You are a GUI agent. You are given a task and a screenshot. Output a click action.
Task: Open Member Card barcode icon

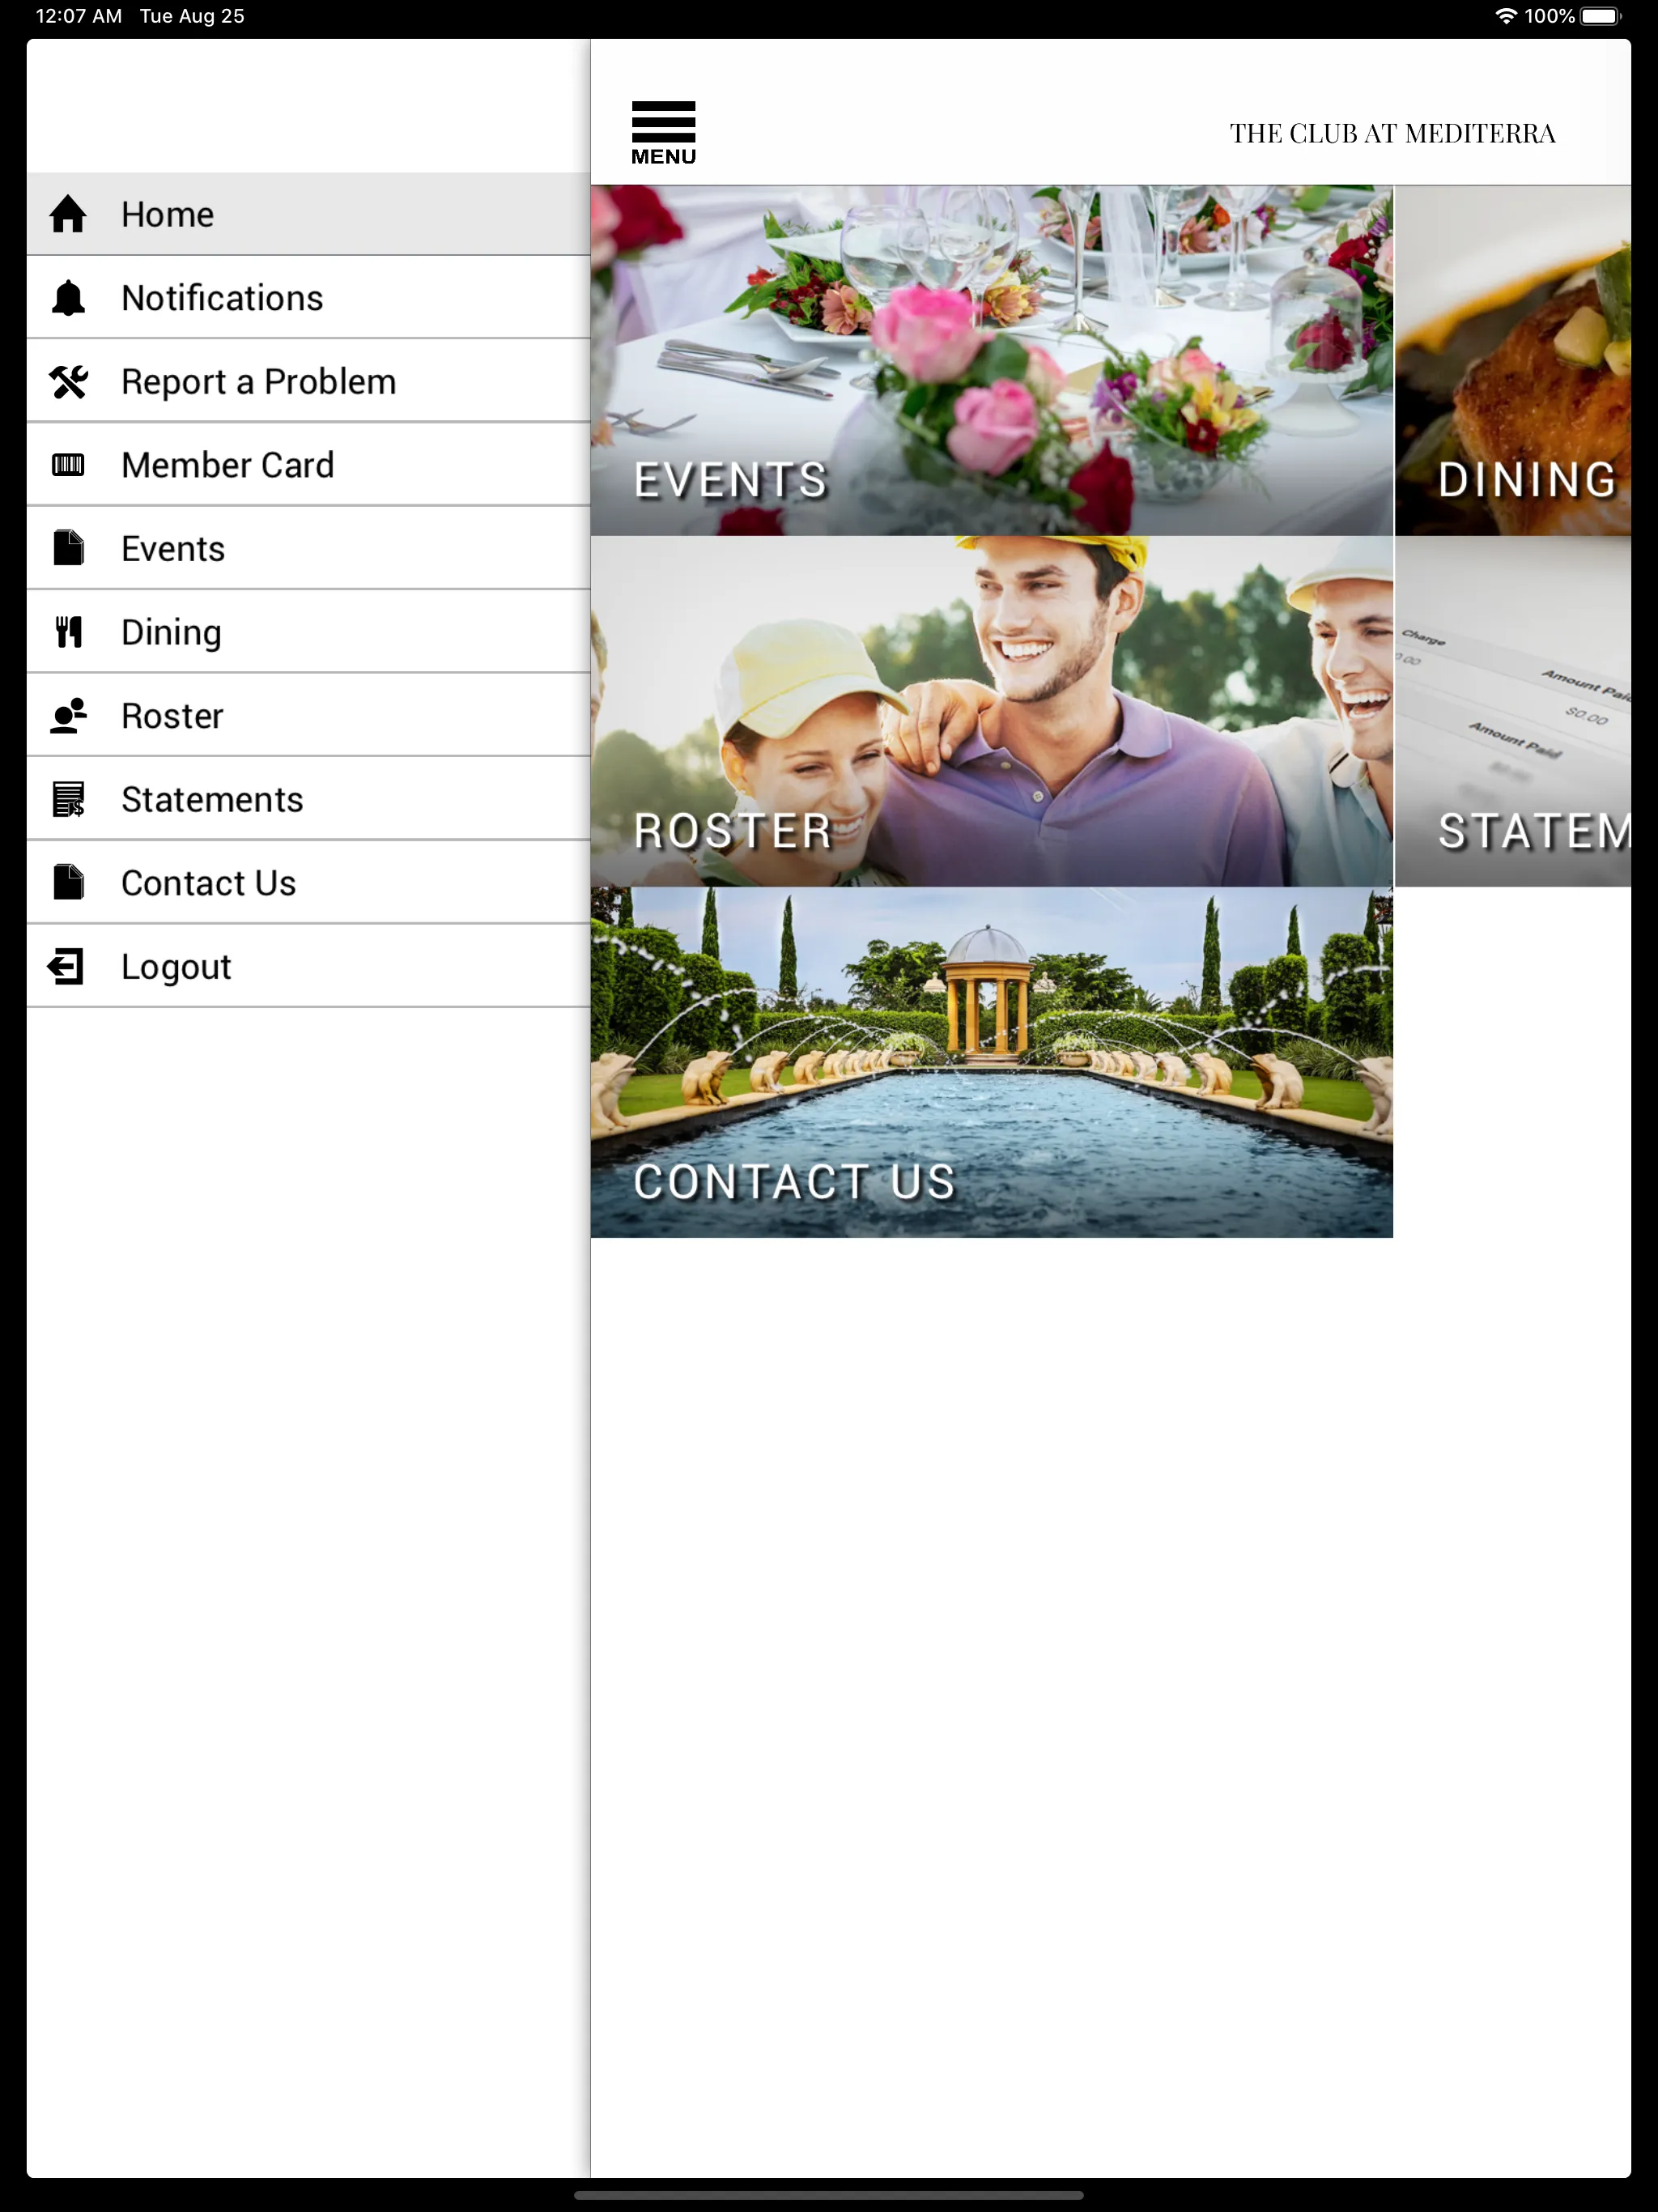coord(68,465)
